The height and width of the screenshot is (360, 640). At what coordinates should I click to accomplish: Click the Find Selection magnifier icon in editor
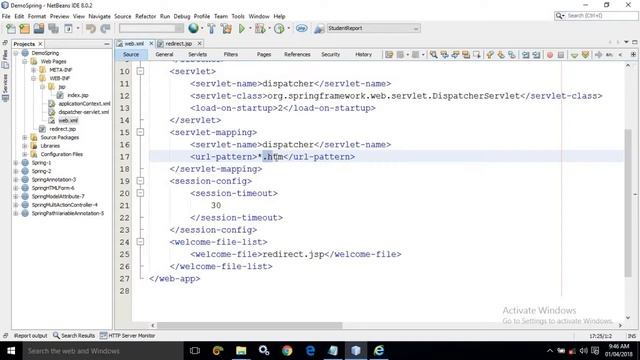tap(433, 55)
